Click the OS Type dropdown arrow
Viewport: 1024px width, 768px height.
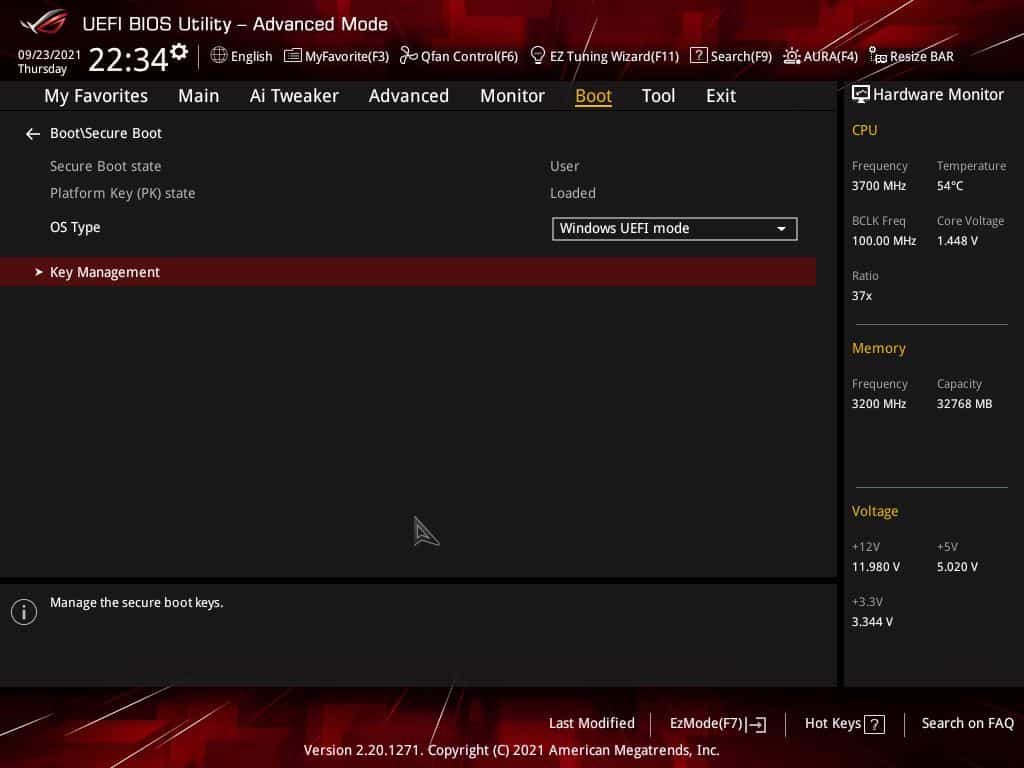781,229
